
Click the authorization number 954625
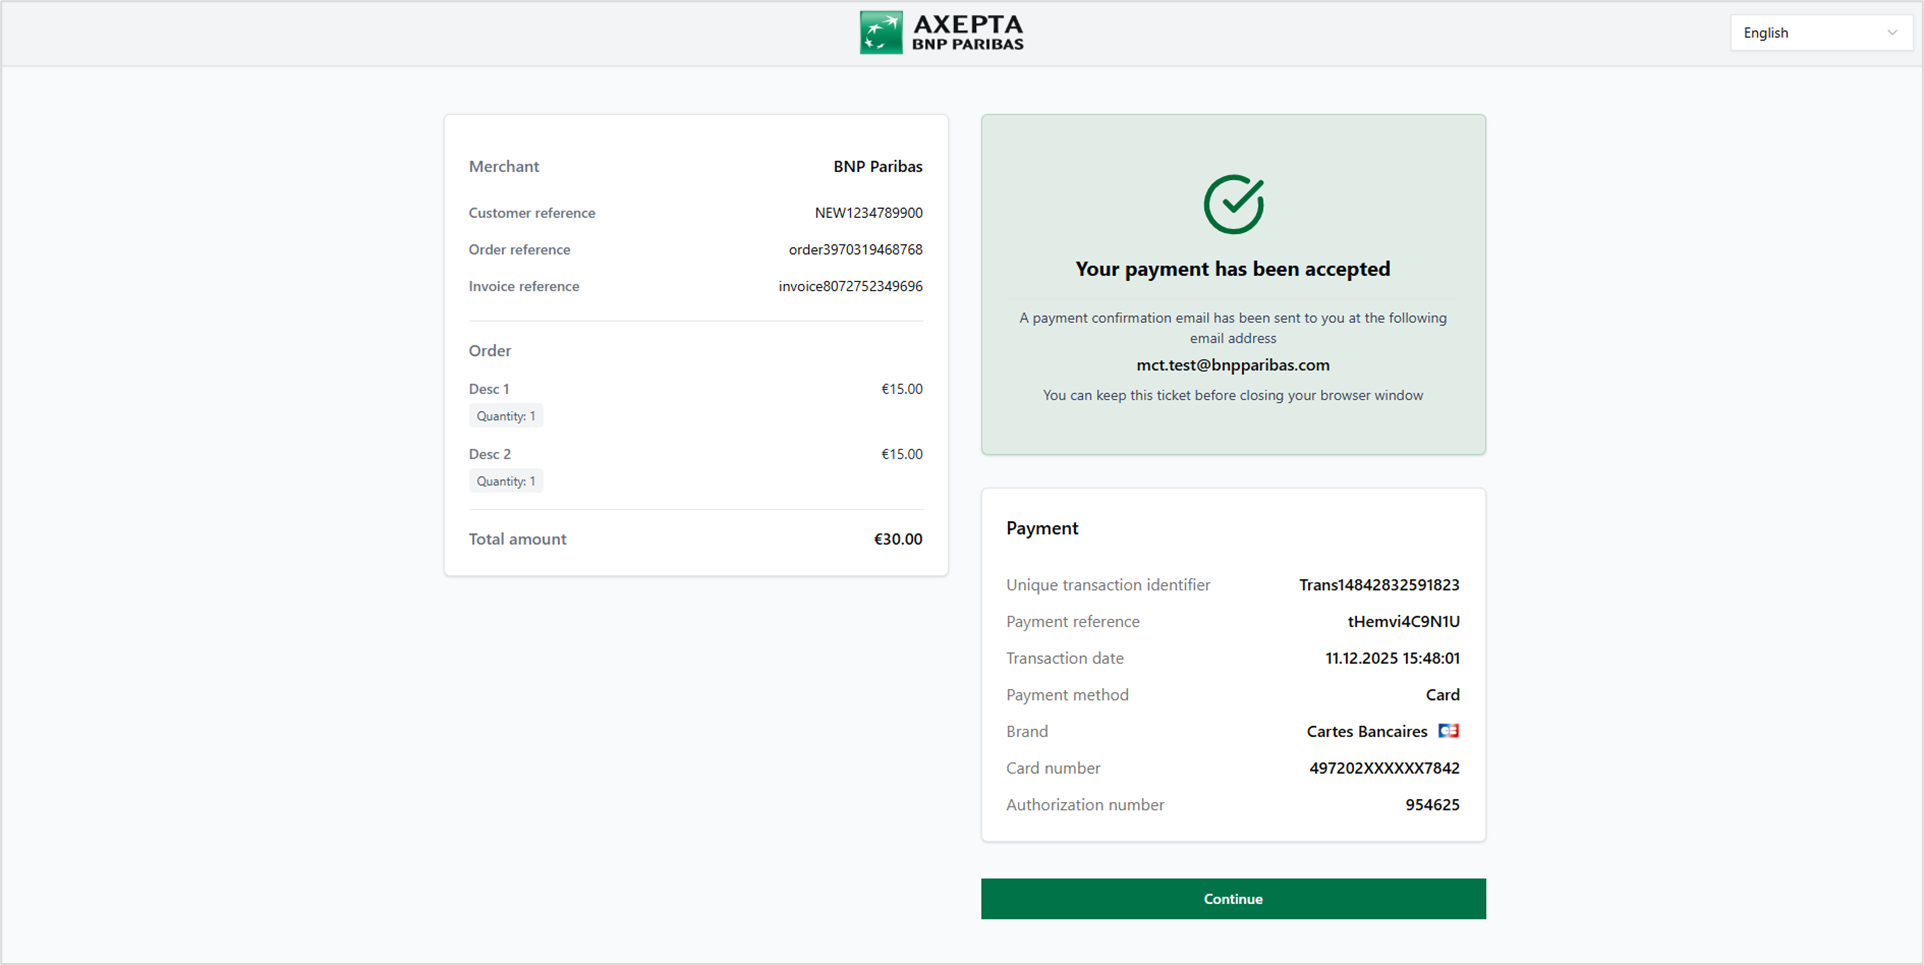tap(1432, 805)
